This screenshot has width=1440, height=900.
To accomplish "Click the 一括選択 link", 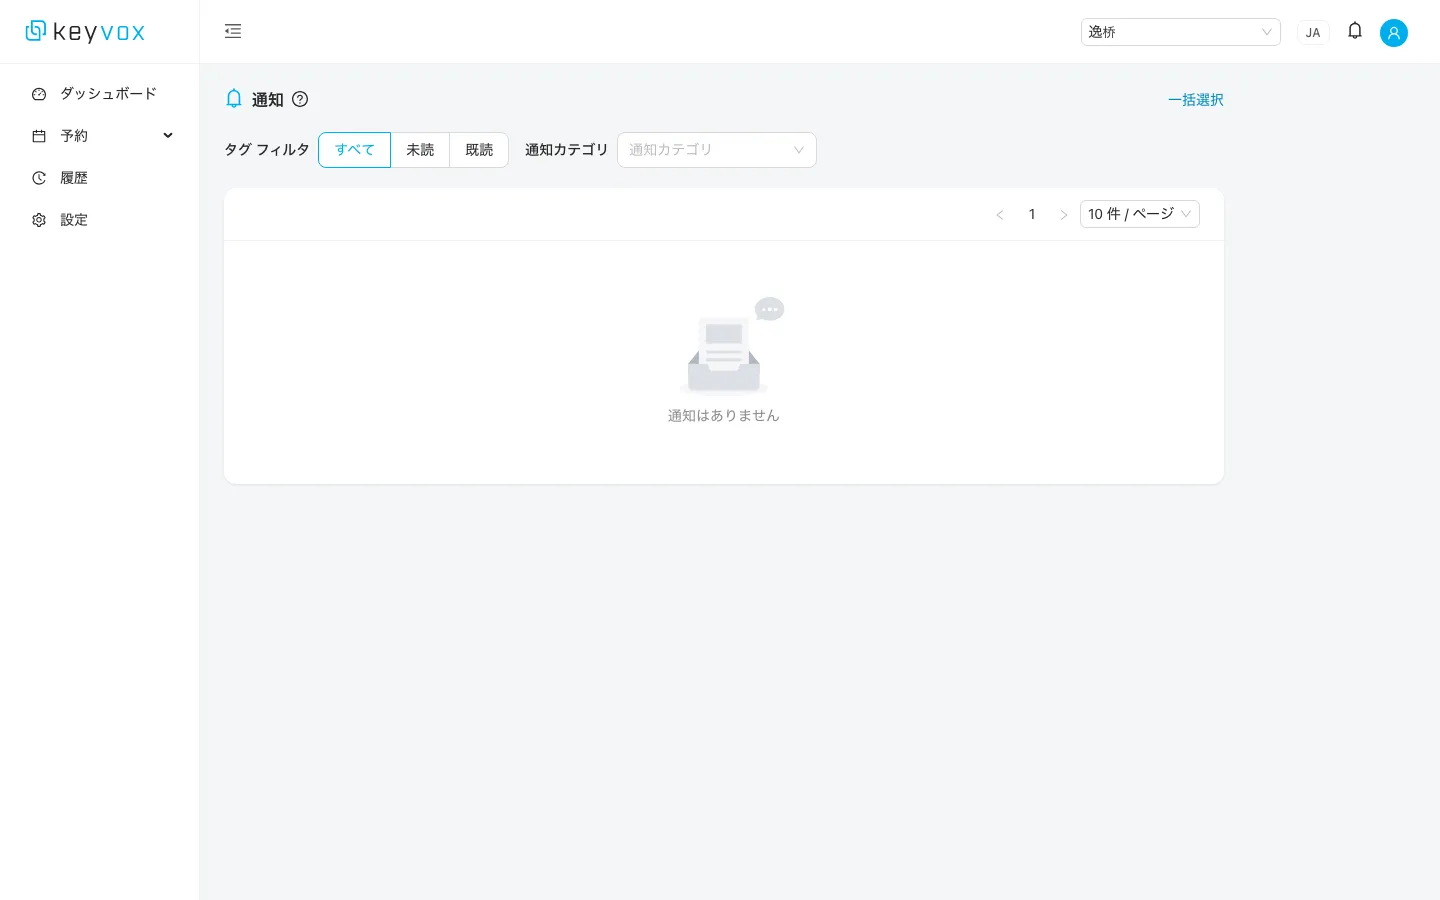I will click(1196, 99).
